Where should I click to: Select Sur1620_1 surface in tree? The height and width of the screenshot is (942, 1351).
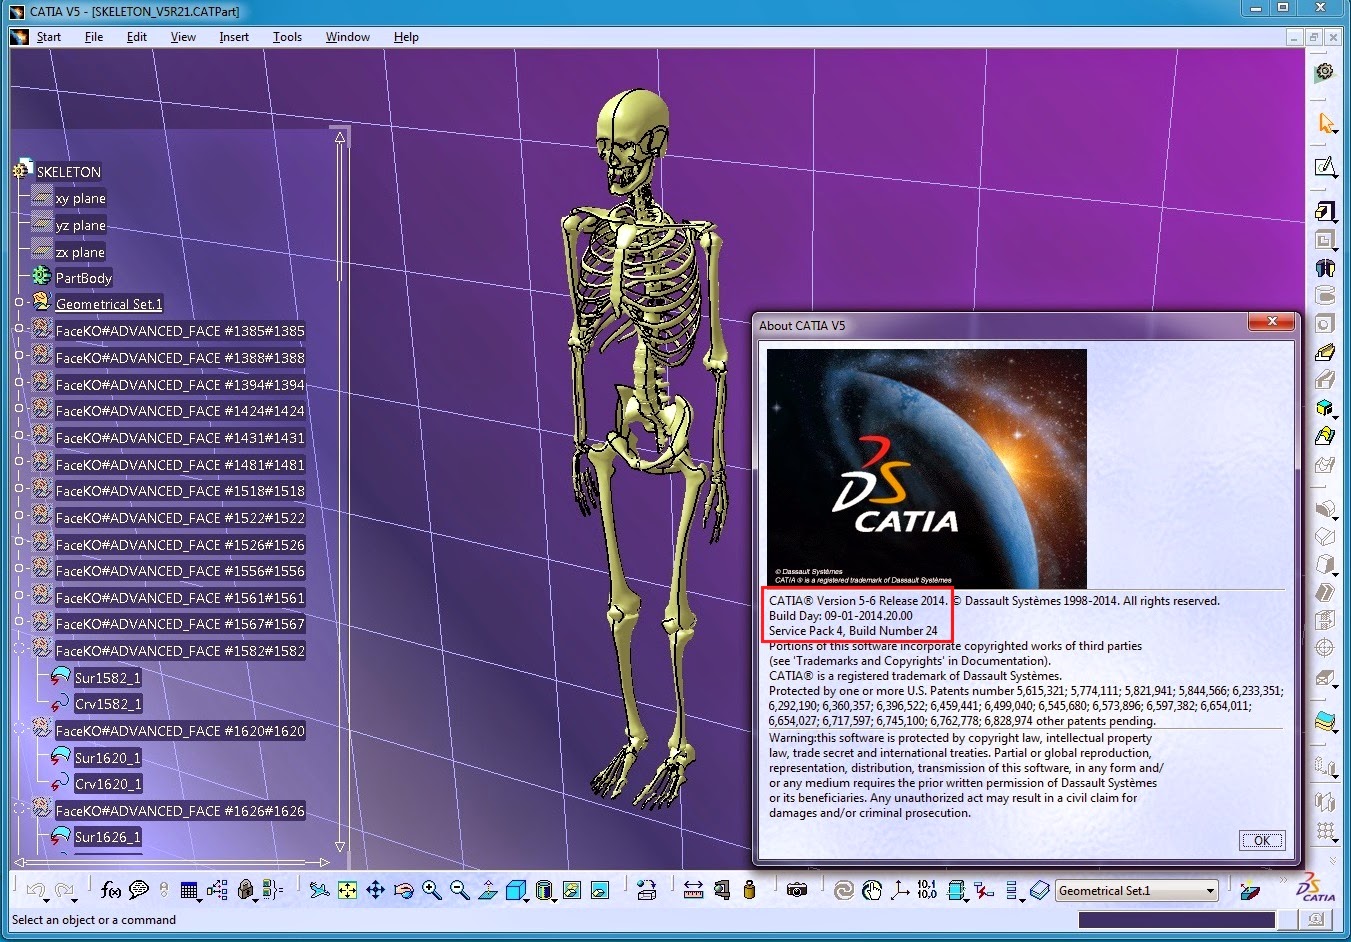[107, 757]
